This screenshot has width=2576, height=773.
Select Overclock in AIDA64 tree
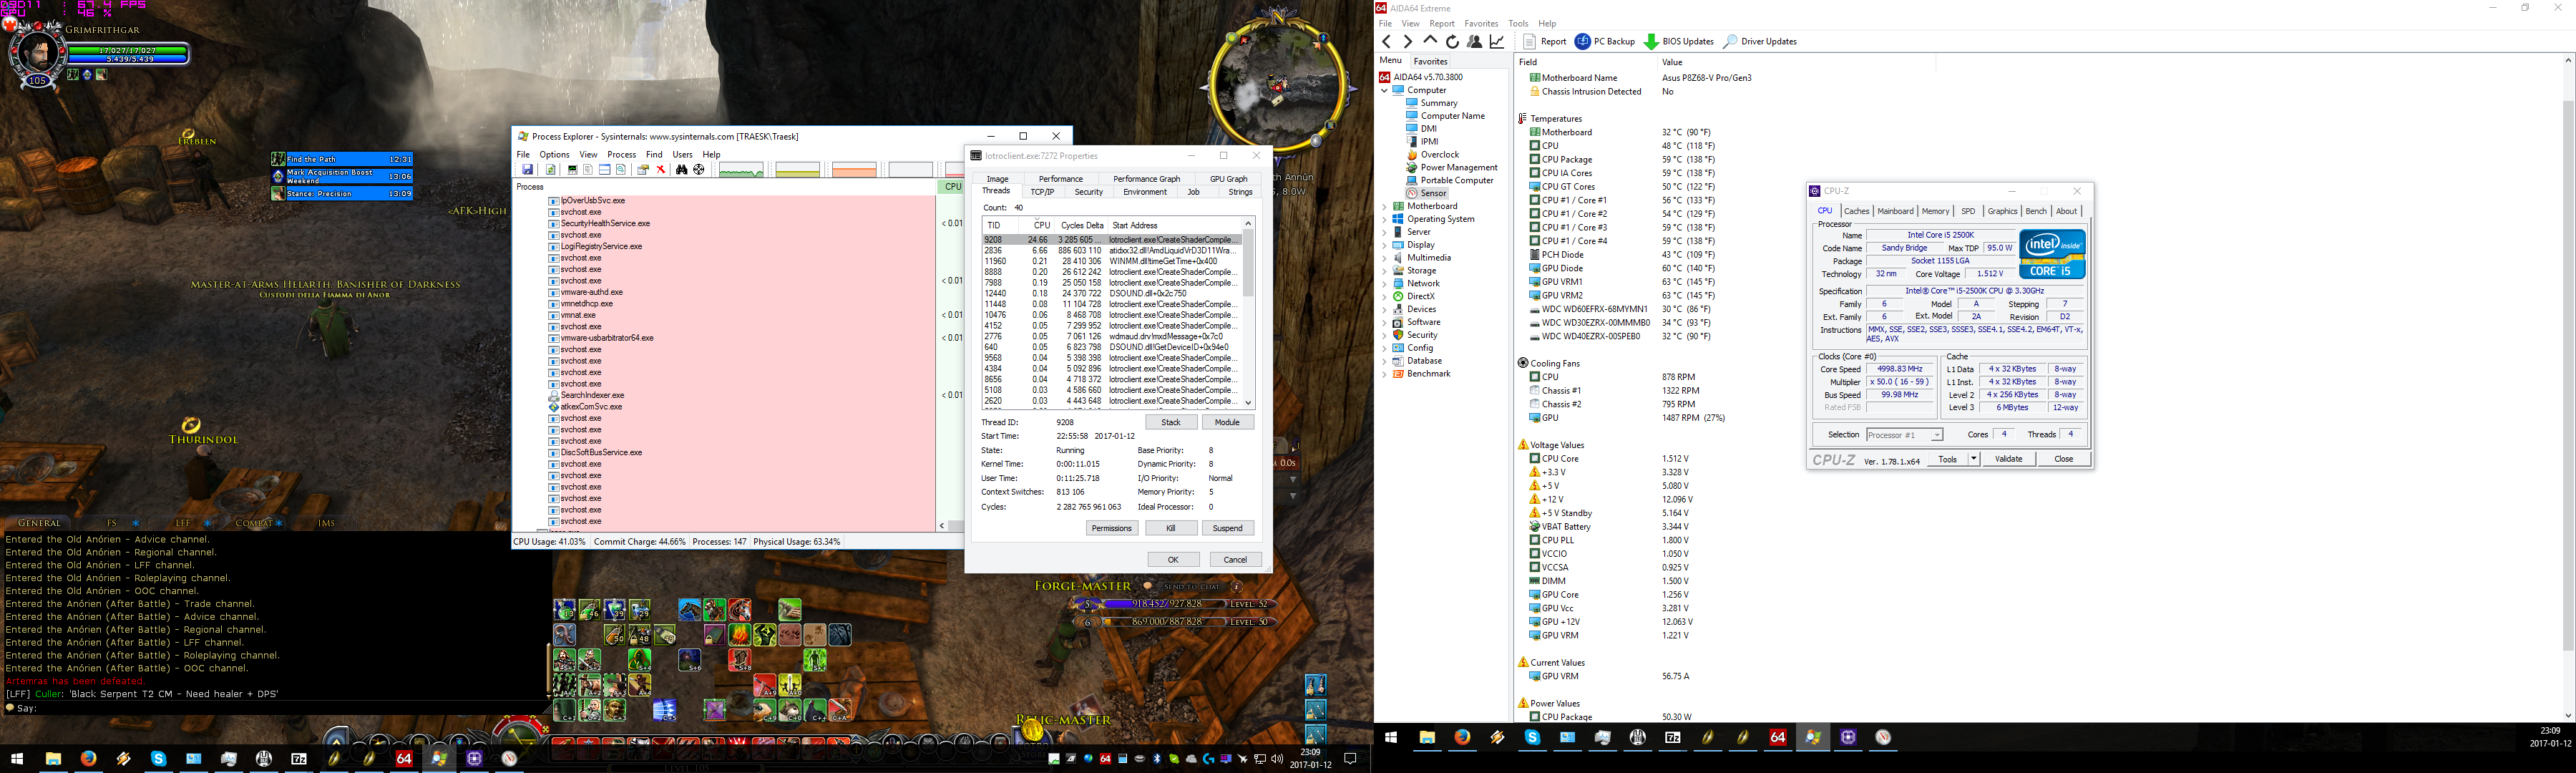1440,155
